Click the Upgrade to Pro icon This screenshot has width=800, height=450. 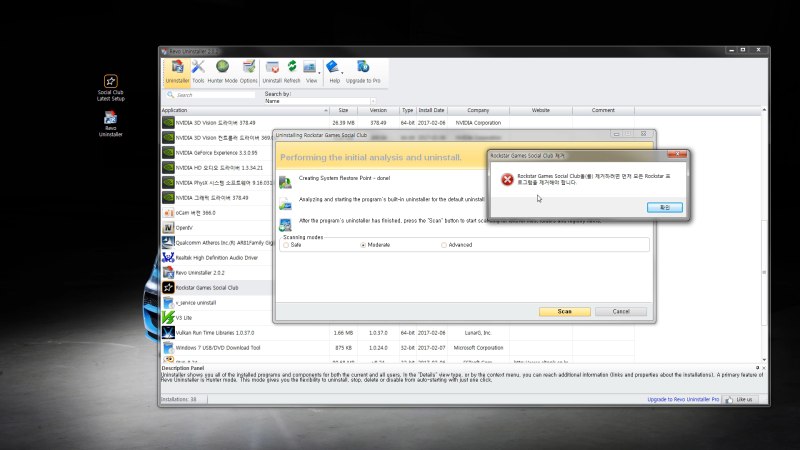(x=363, y=67)
